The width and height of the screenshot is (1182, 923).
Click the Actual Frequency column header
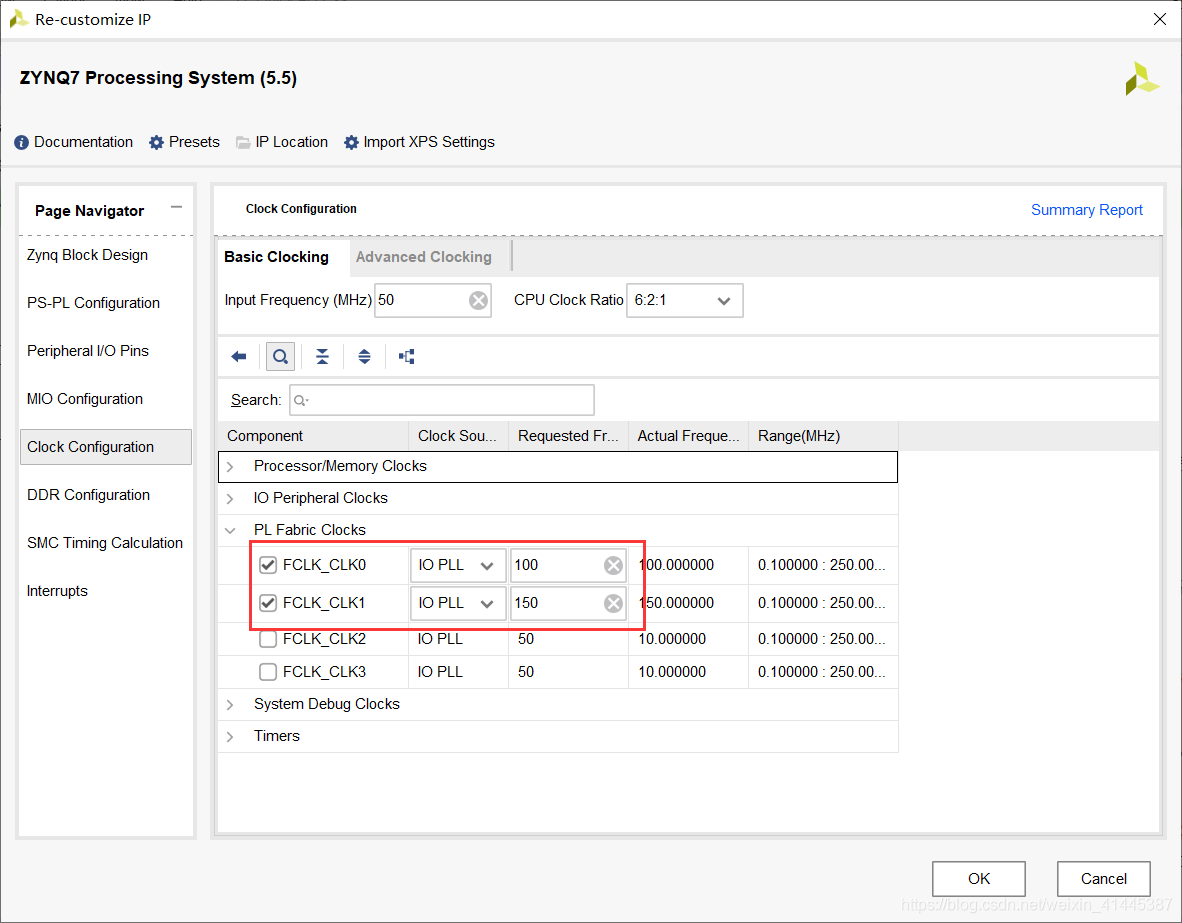[688, 437]
